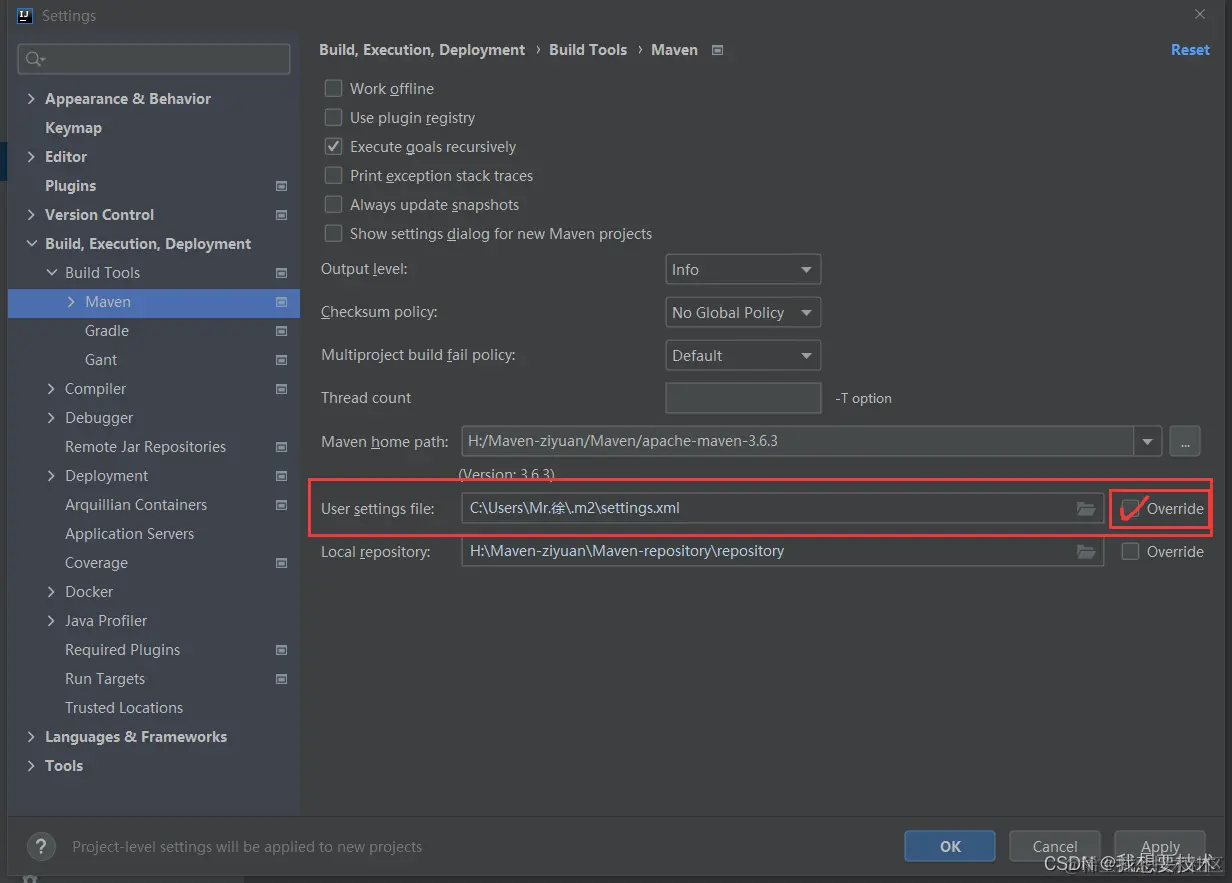Click the Thread count input field
Image resolution: width=1232 pixels, height=883 pixels.
coord(743,398)
